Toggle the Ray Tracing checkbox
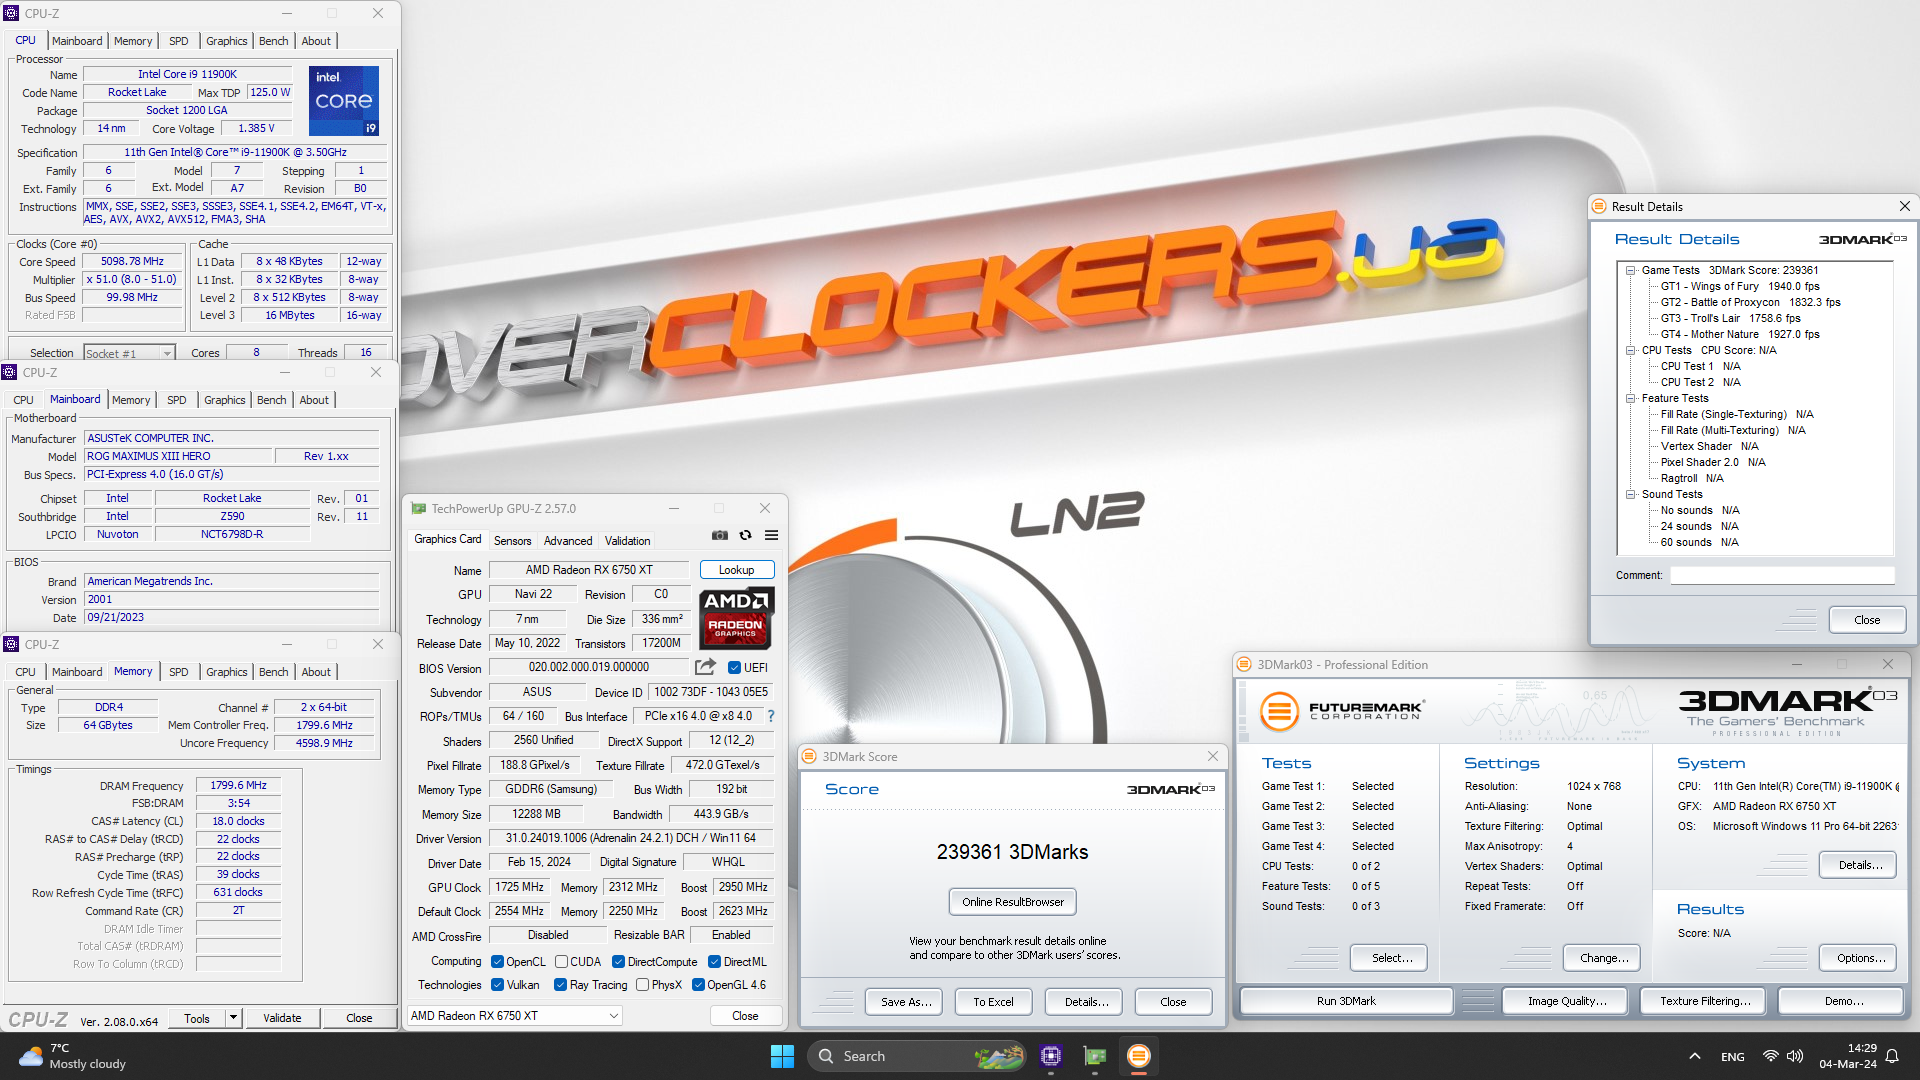 pos(560,985)
